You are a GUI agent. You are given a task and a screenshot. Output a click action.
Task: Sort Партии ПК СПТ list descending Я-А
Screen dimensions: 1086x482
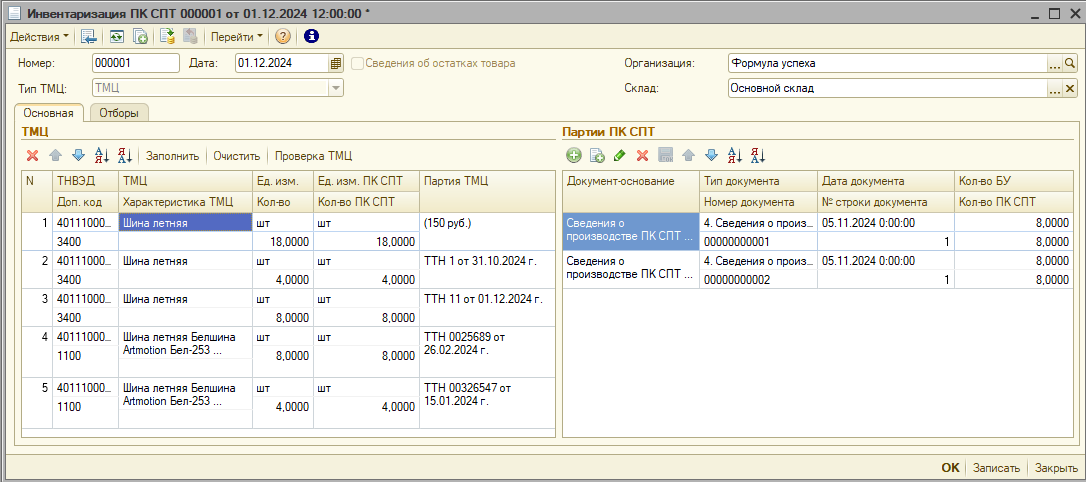[758, 155]
